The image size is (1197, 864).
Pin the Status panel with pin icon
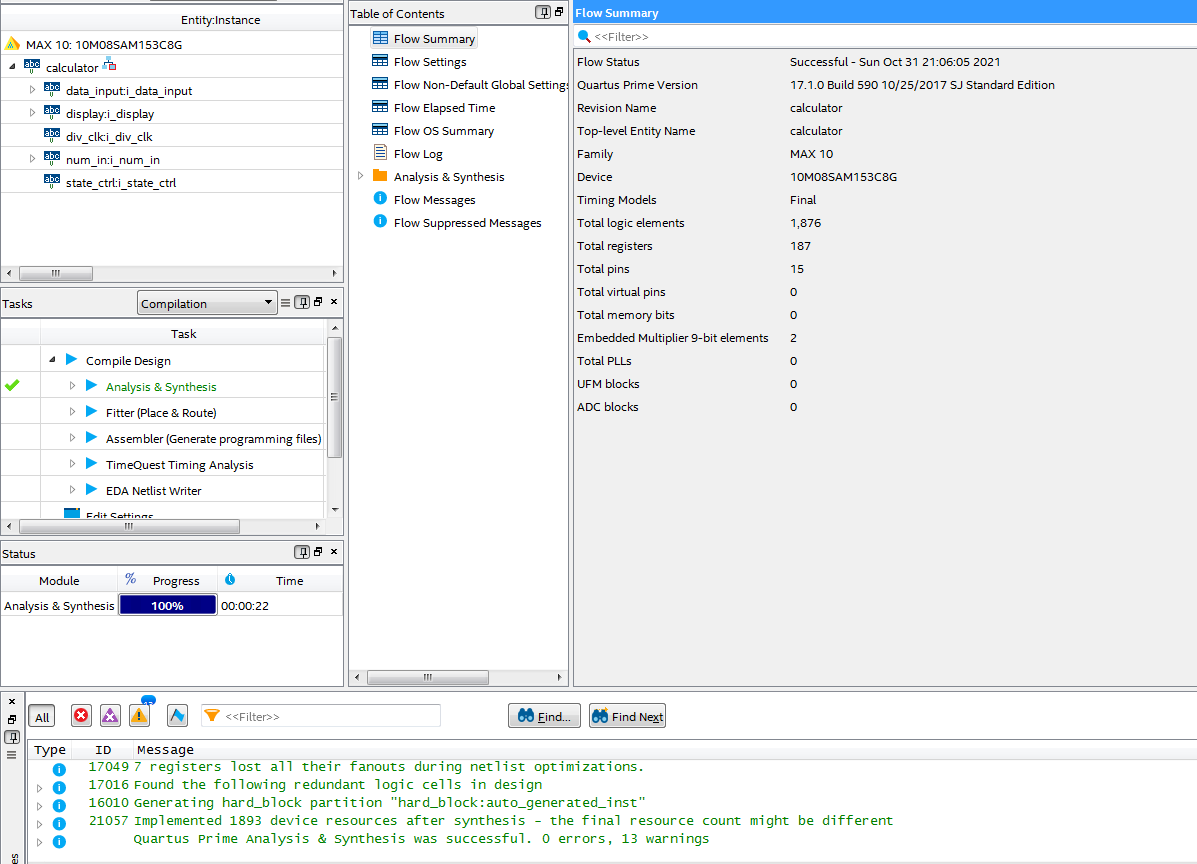click(301, 553)
